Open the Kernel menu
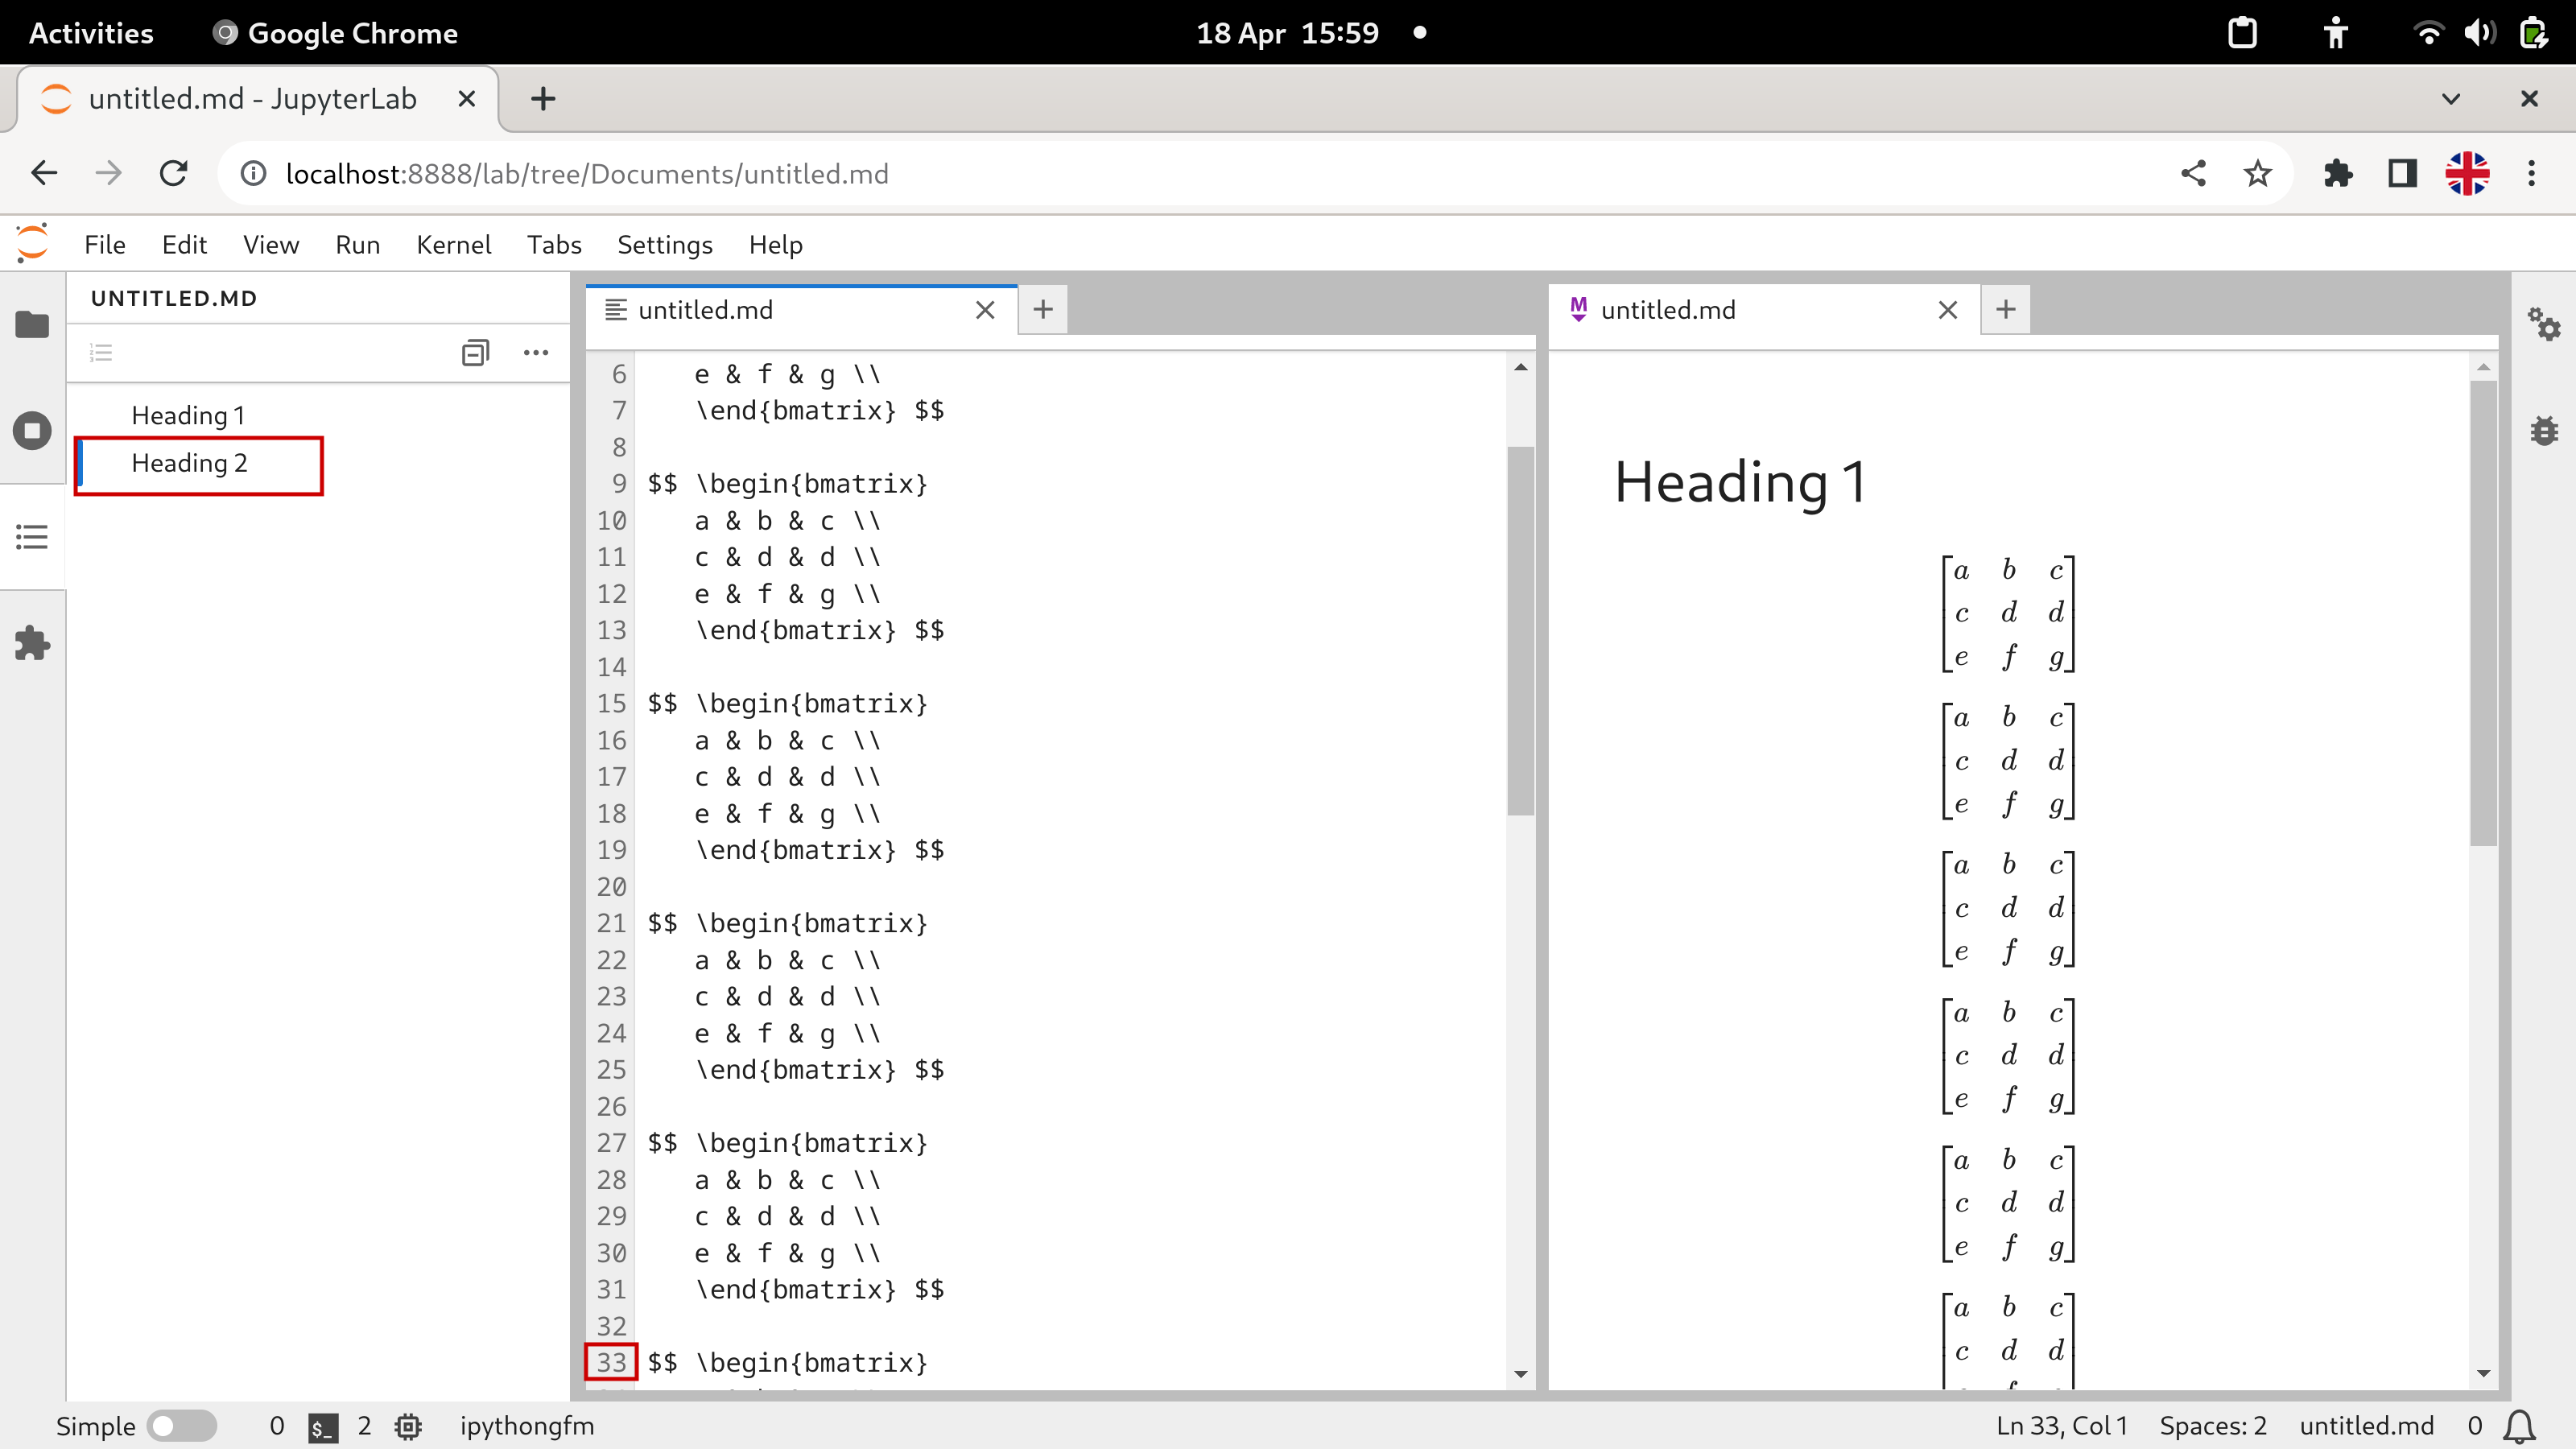This screenshot has width=2576, height=1449. (x=453, y=245)
